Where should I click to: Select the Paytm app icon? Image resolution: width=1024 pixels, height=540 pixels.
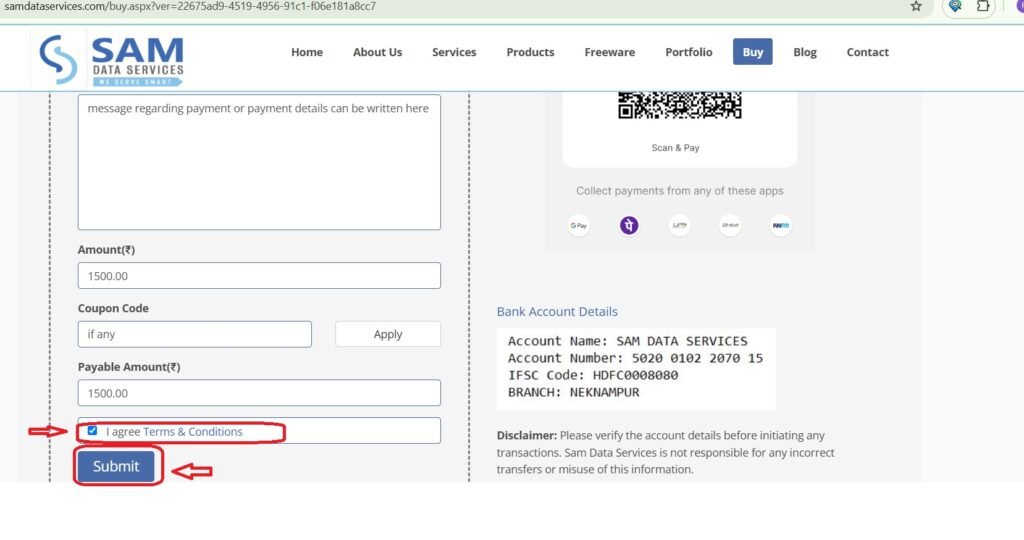pyautogui.click(x=780, y=225)
